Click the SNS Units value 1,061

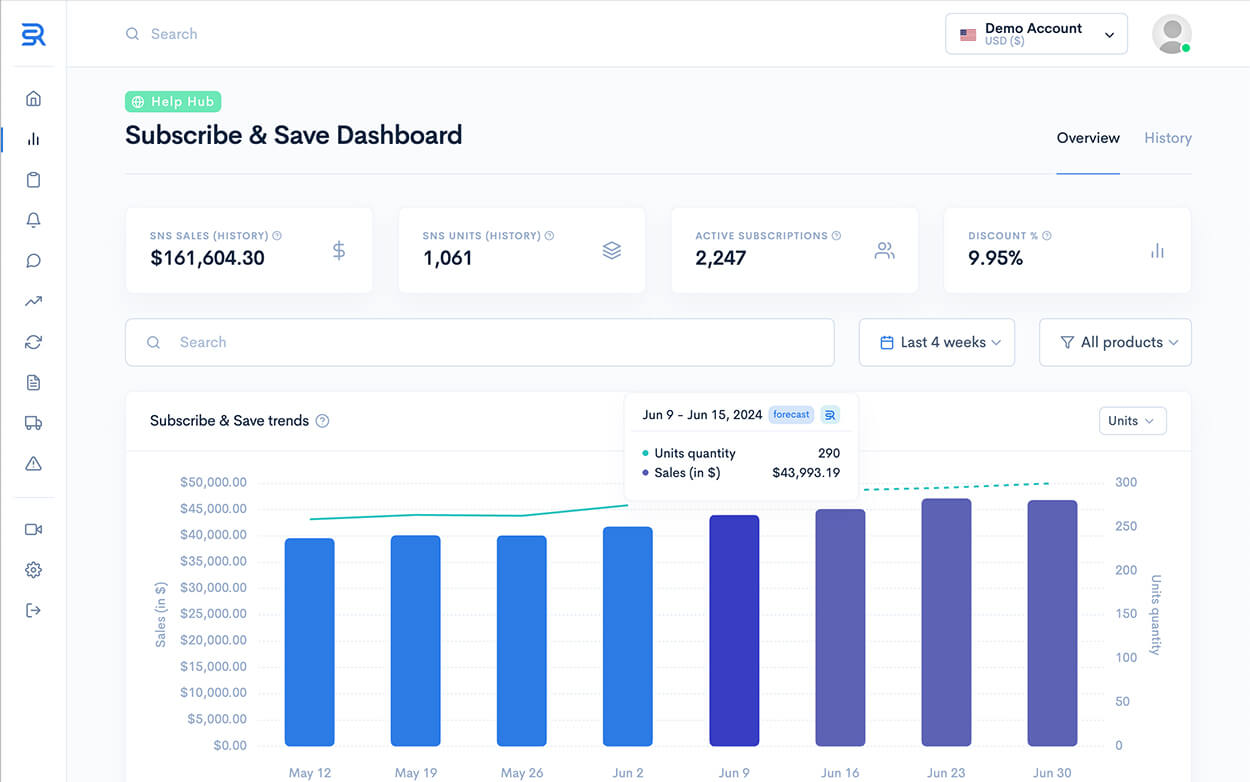(447, 258)
